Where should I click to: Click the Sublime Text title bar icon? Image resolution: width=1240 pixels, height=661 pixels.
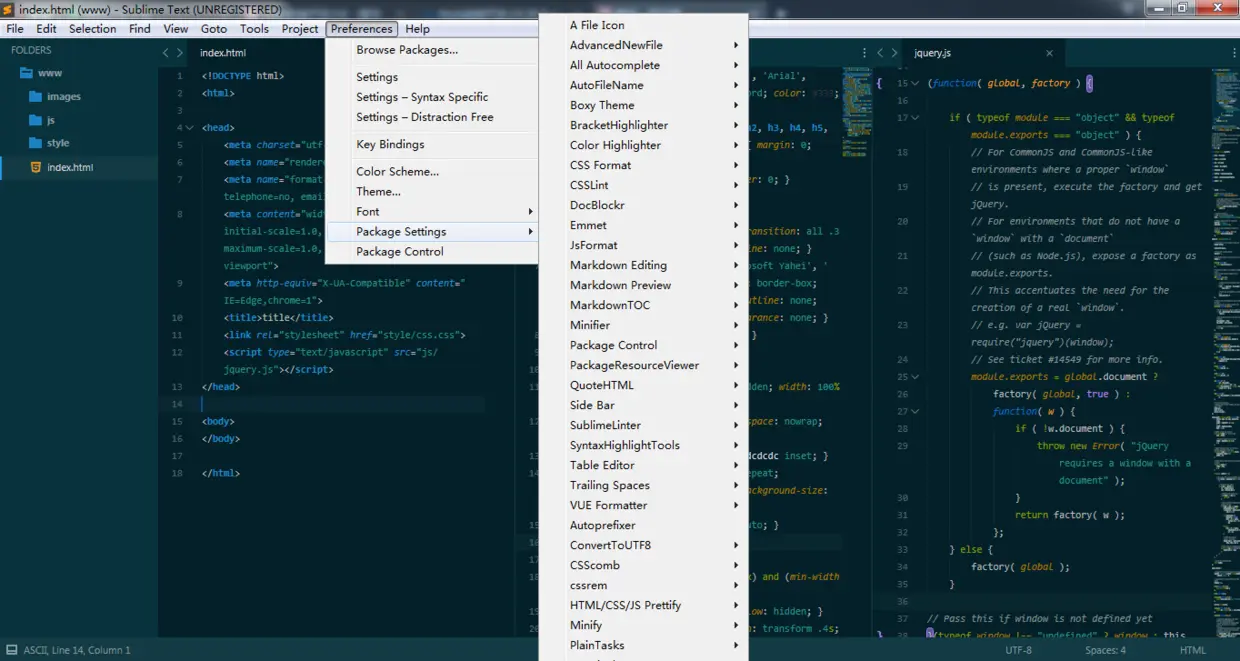[x=8, y=9]
